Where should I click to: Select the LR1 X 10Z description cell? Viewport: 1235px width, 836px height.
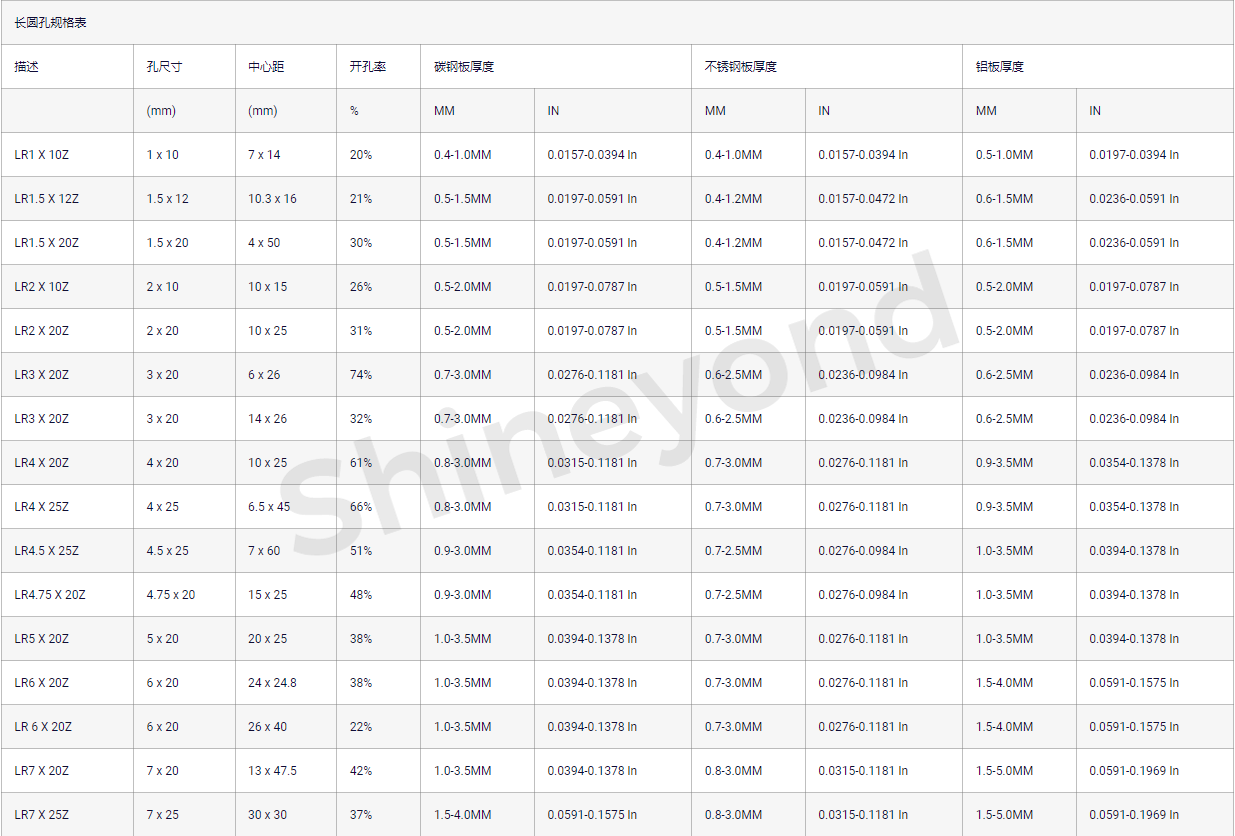[42, 155]
